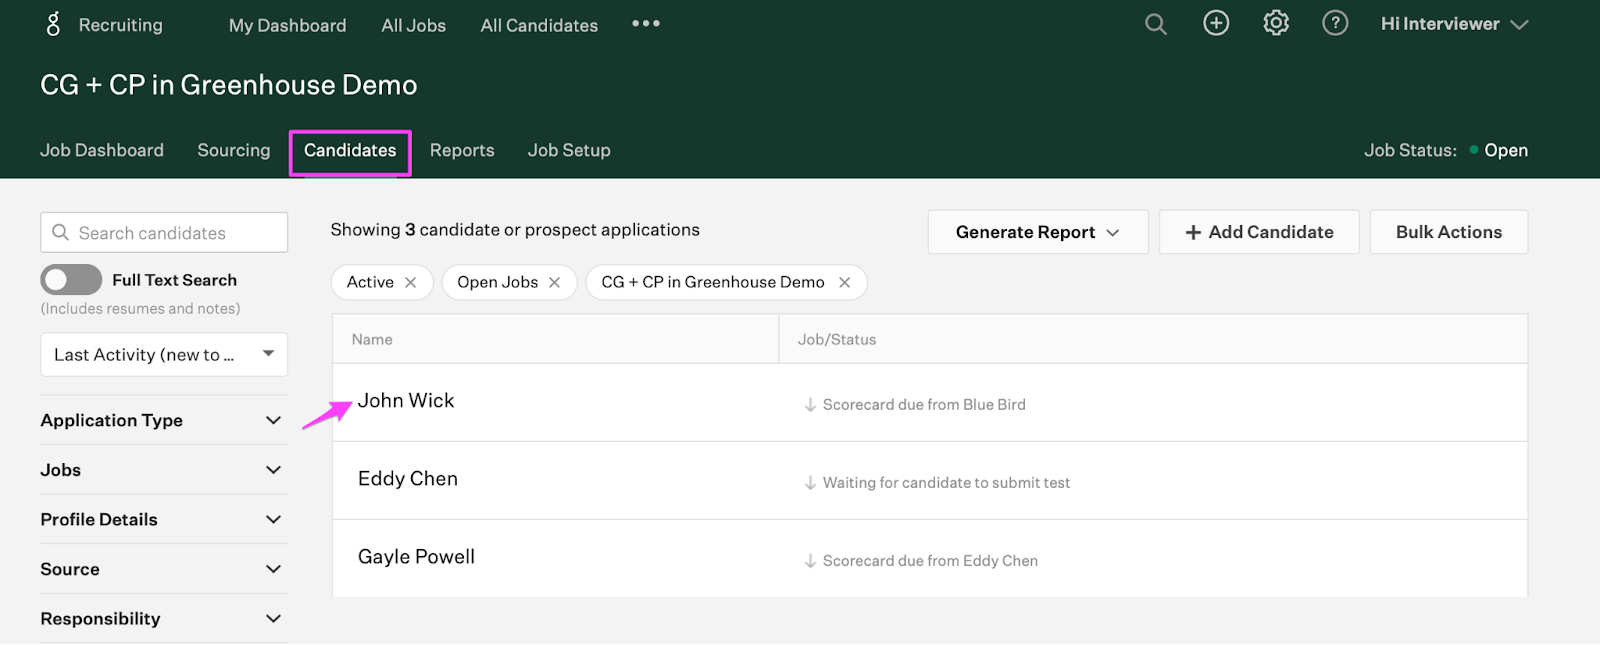Click the Recruiting product label

tap(121, 25)
